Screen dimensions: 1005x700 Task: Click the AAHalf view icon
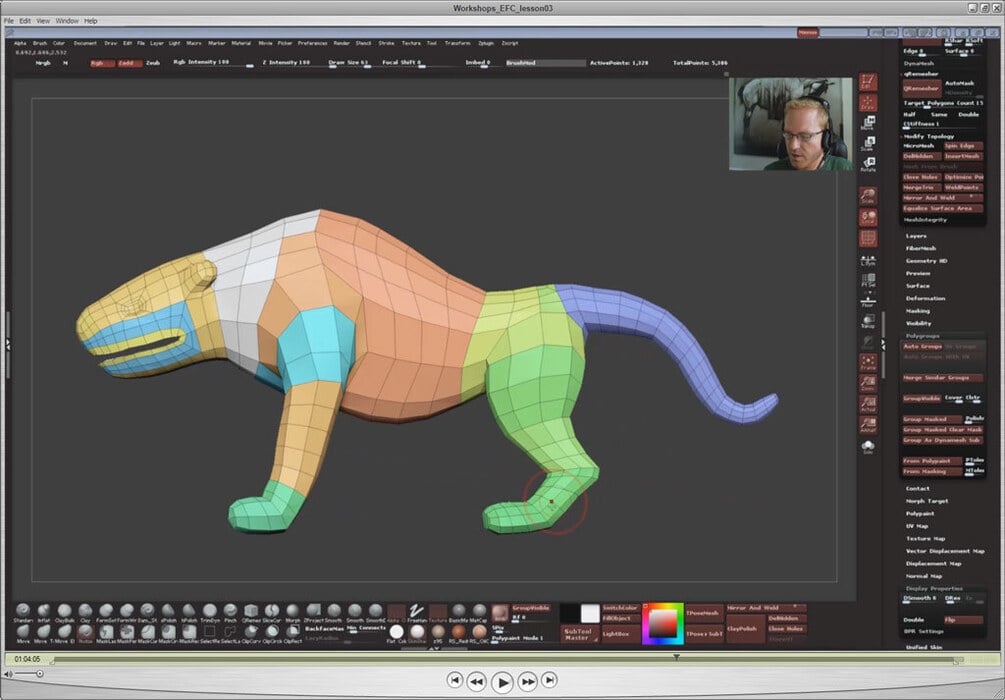tap(868, 424)
